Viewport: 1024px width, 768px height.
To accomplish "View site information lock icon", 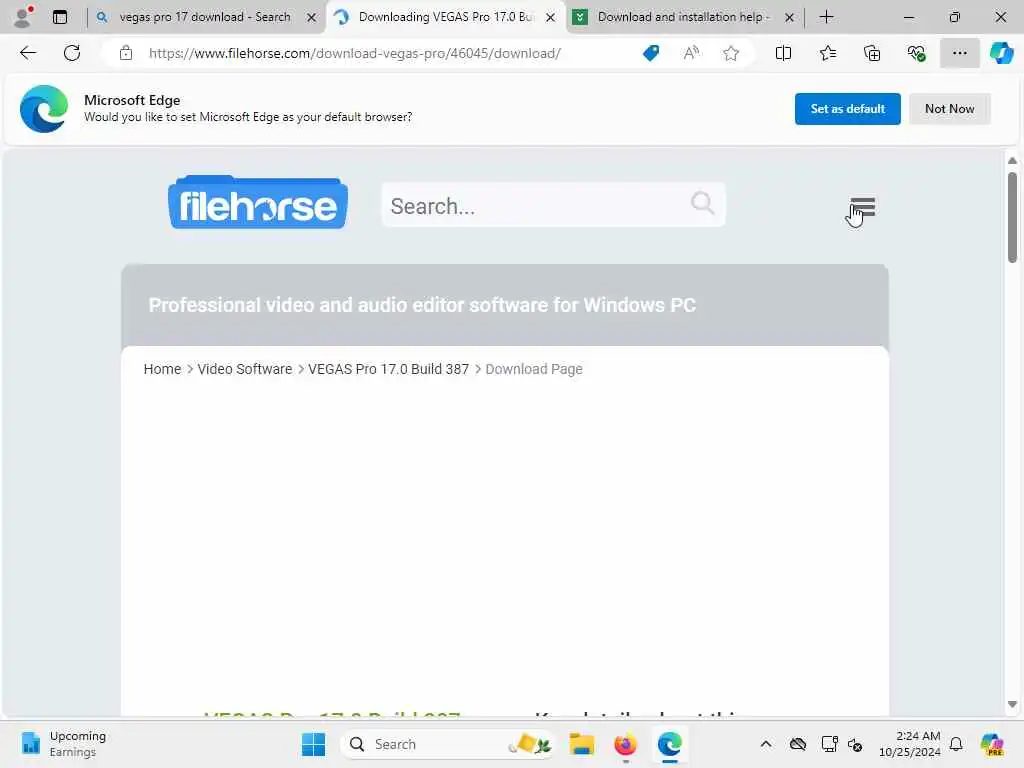I will tap(126, 53).
